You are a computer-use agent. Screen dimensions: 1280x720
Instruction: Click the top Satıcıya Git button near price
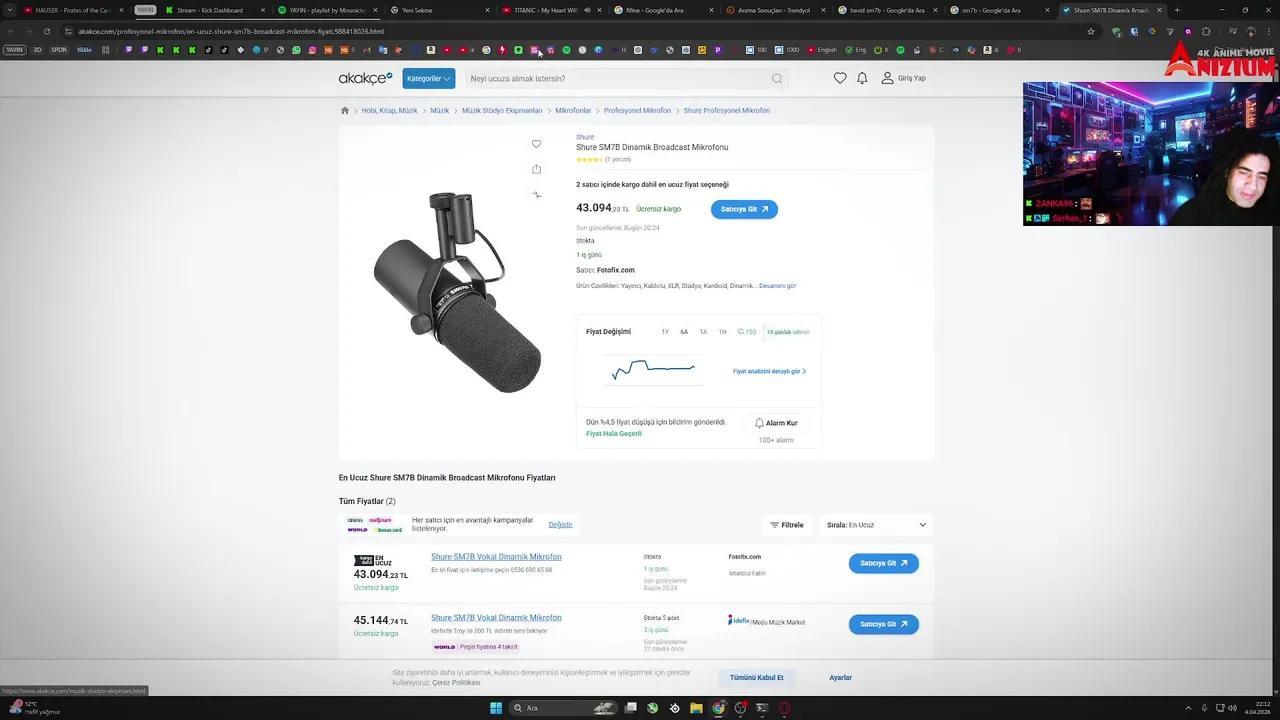744,209
